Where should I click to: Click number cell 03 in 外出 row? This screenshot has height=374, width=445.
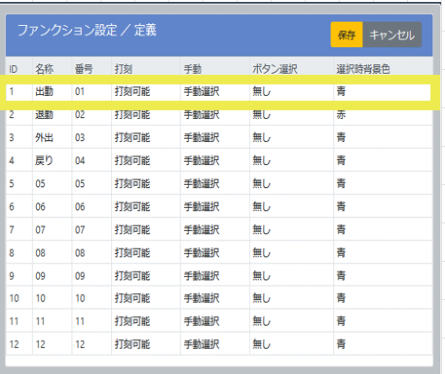(x=91, y=137)
